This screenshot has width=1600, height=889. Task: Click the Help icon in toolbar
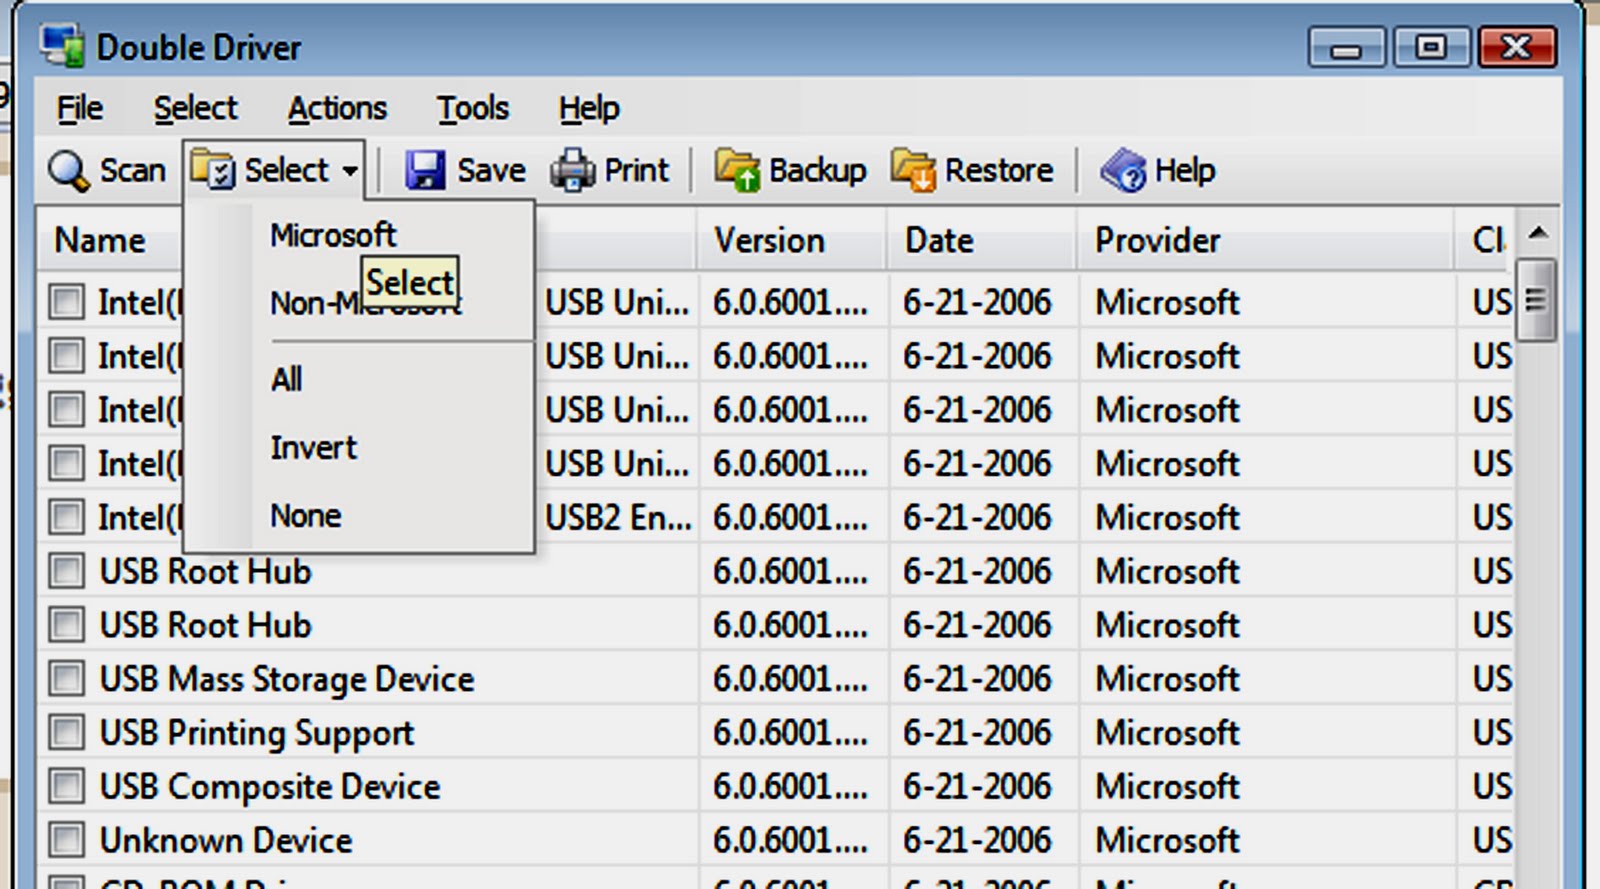[x=1123, y=170]
